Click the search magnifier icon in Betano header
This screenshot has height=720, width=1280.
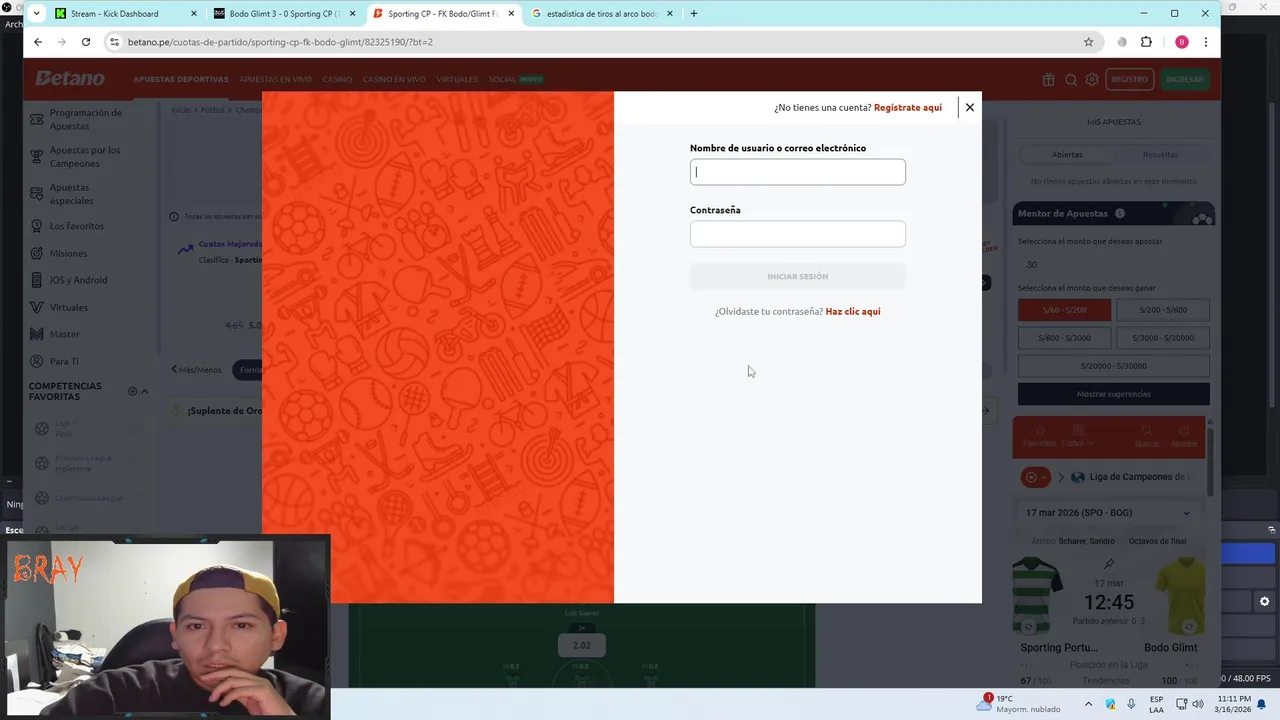tap(1070, 79)
